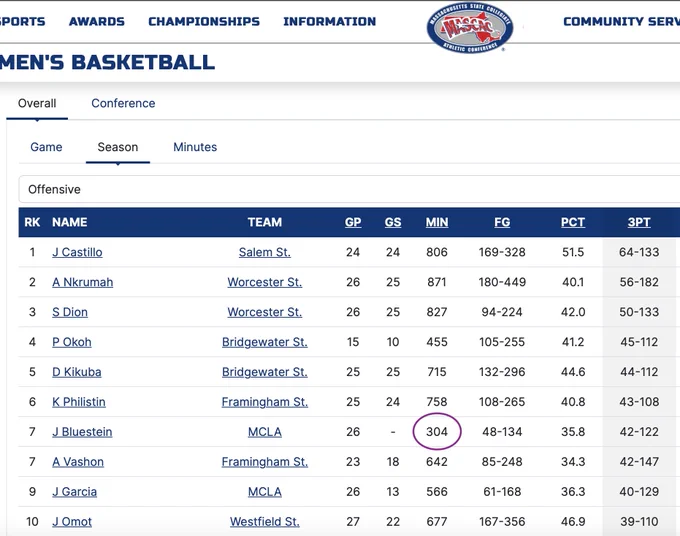Click the Men's Basketball page heading

pos(108,62)
